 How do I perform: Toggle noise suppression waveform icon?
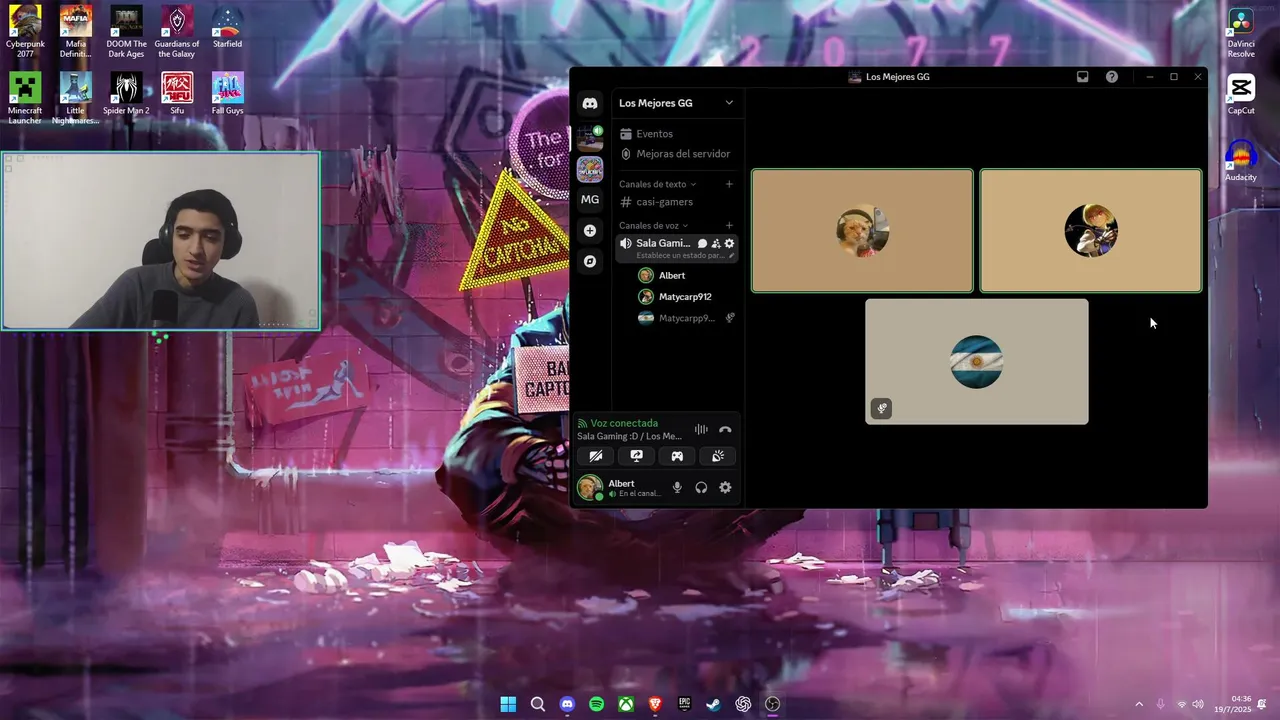pyautogui.click(x=701, y=429)
